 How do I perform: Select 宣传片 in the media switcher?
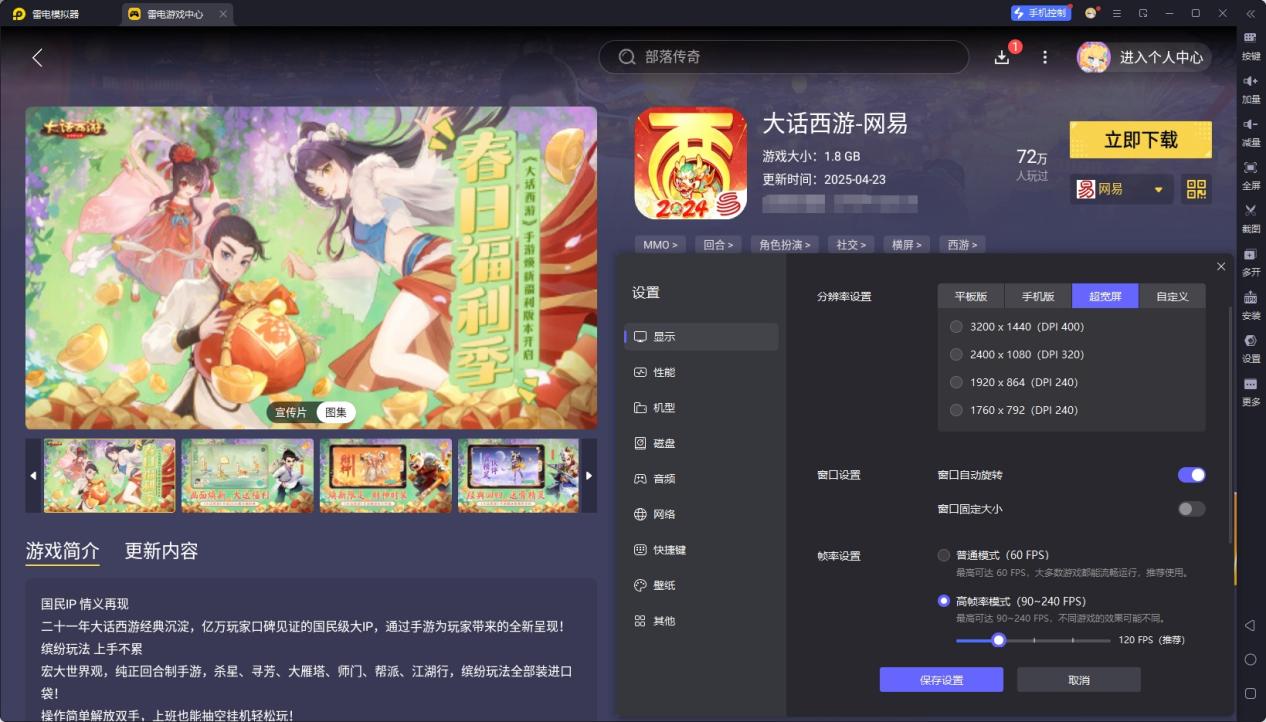(x=291, y=412)
